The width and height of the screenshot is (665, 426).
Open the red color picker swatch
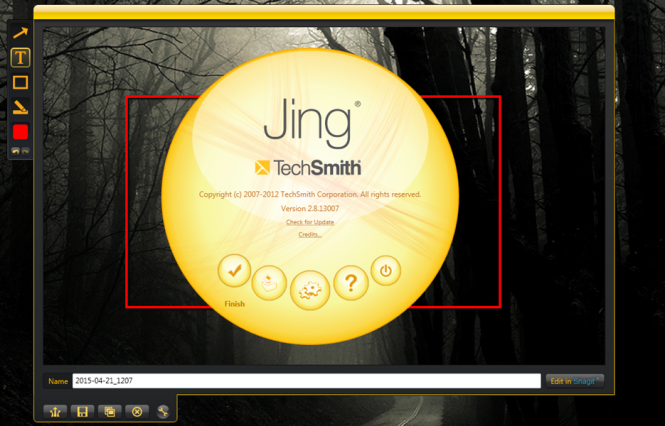[x=20, y=132]
